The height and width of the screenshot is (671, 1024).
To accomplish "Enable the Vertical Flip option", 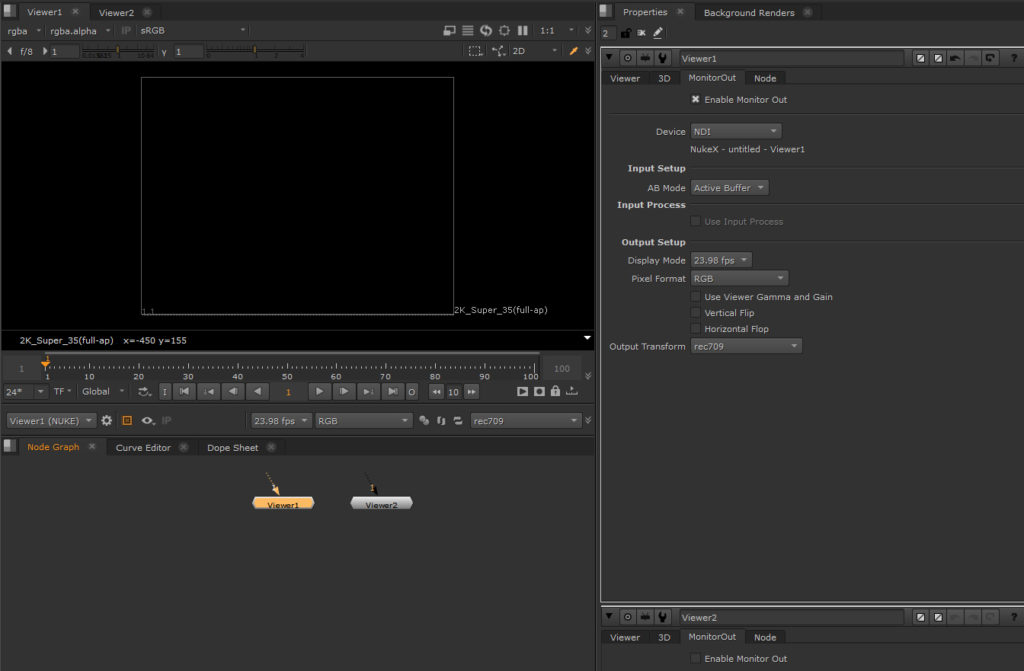I will tap(696, 312).
